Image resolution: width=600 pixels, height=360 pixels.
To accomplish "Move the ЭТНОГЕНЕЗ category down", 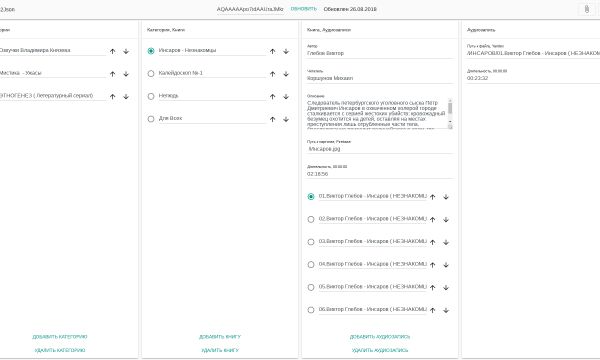I will coord(126,97).
